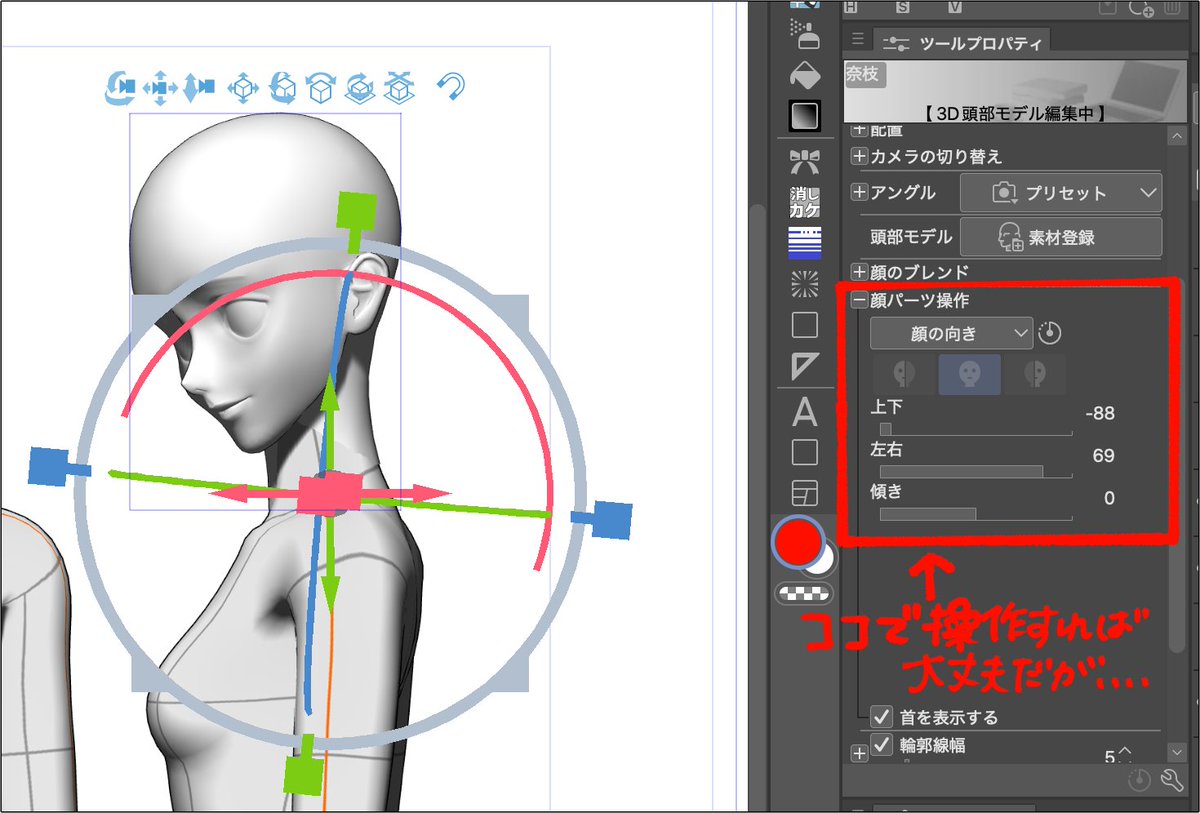Open the 顔の向き dropdown
The width and height of the screenshot is (1200, 813).
pyautogui.click(x=951, y=333)
